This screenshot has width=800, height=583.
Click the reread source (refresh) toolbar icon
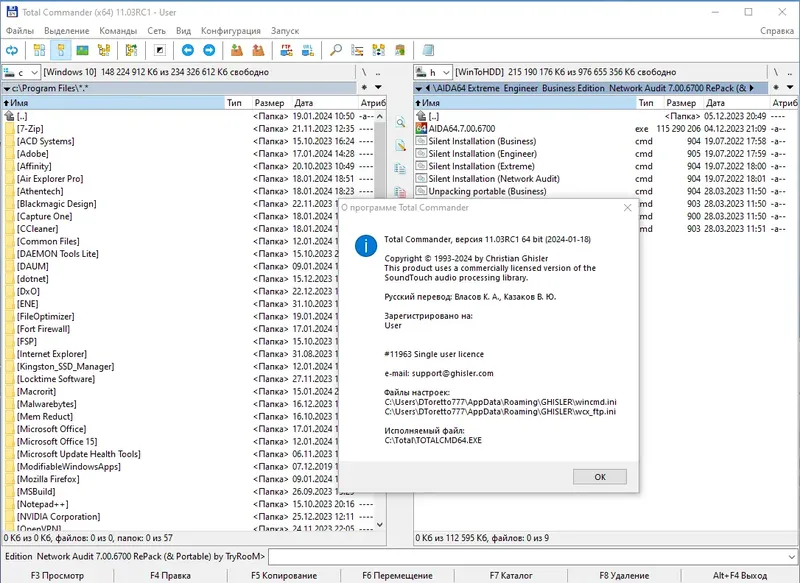click(x=12, y=50)
